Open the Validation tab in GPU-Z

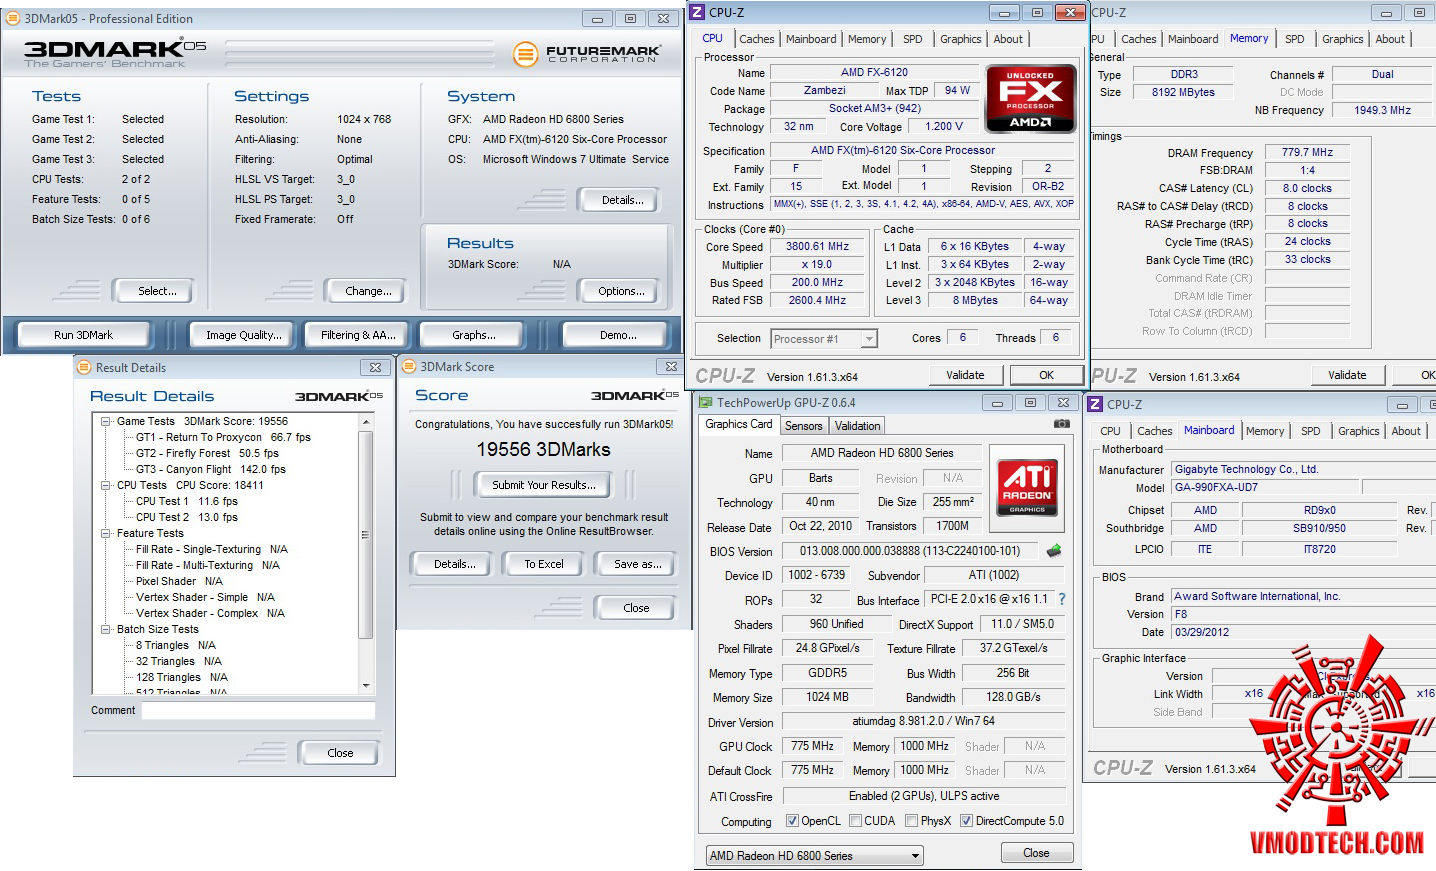point(858,425)
